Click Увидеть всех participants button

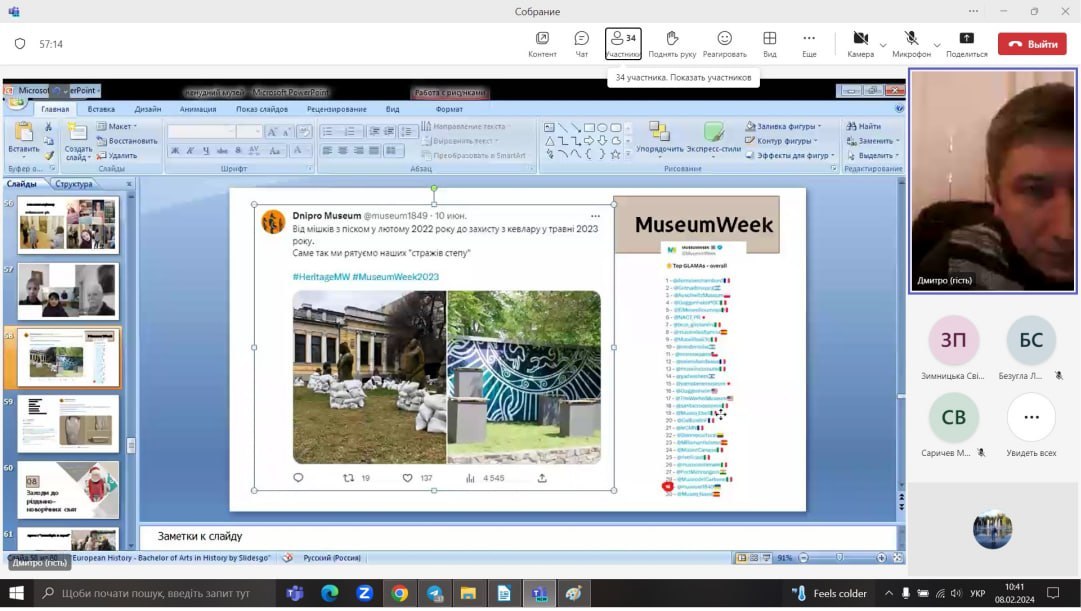[1031, 418]
